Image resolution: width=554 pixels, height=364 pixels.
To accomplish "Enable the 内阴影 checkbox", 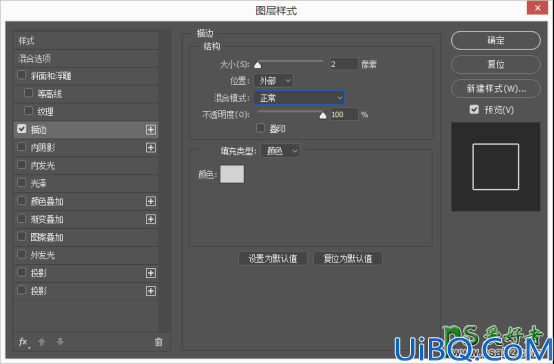I will pos(22,147).
